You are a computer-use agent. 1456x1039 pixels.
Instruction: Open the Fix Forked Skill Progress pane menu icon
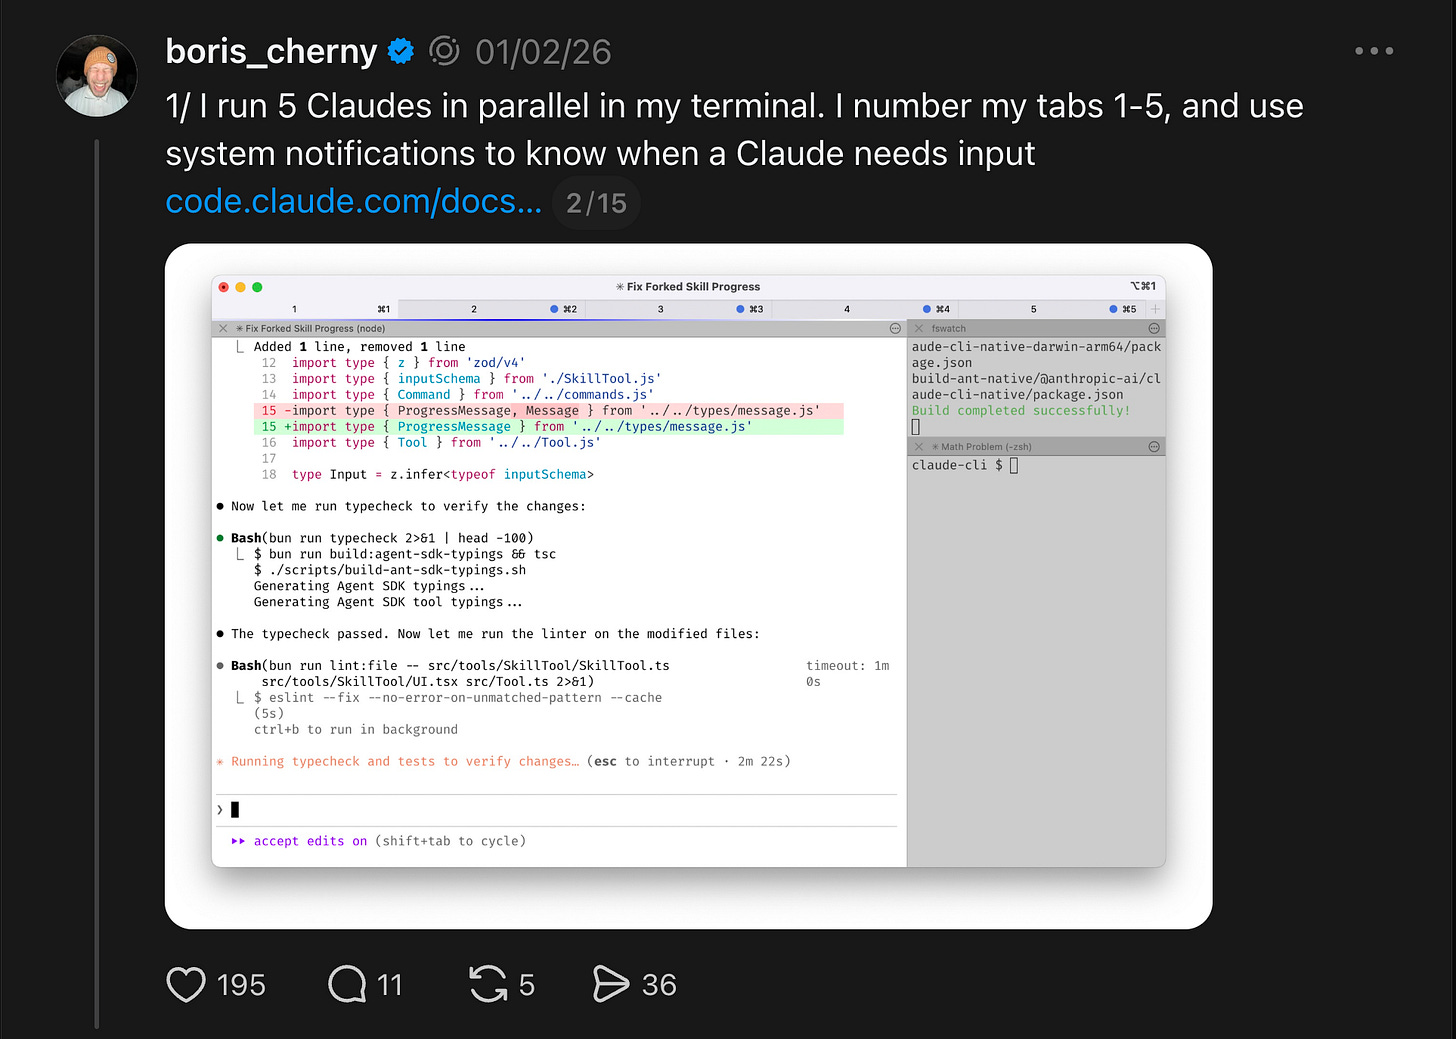pyautogui.click(x=895, y=328)
